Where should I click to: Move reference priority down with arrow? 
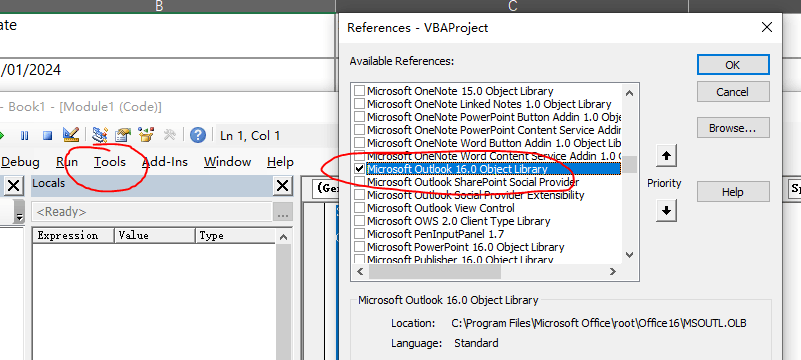pos(666,210)
